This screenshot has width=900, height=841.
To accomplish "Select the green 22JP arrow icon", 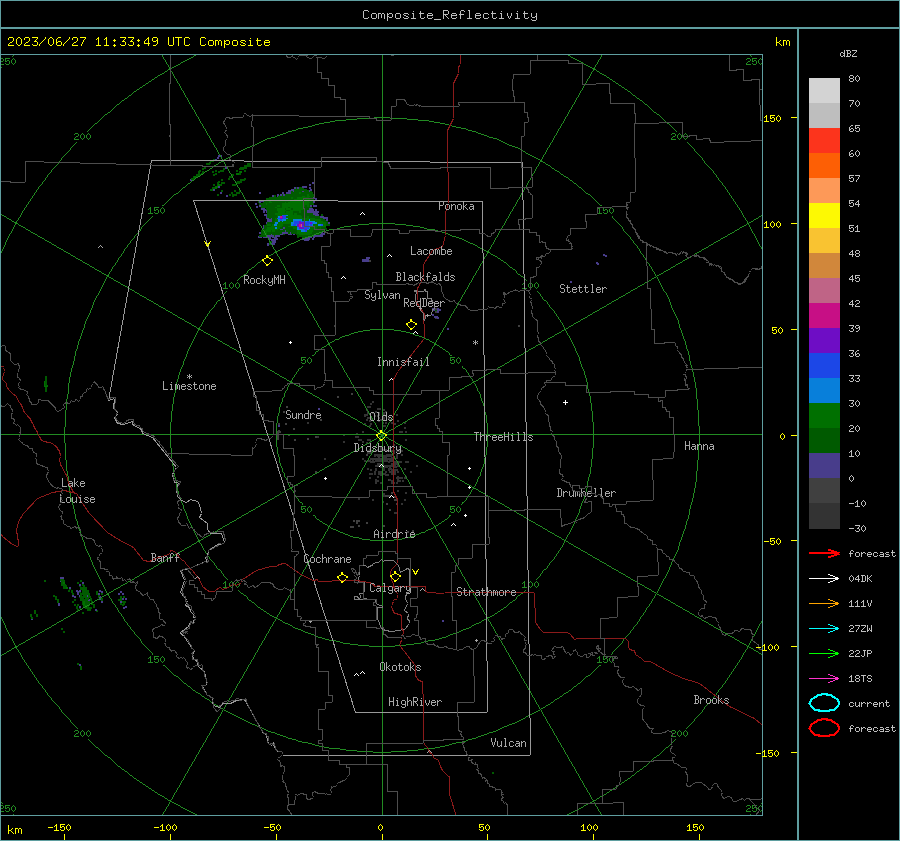I will pyautogui.click(x=824, y=653).
